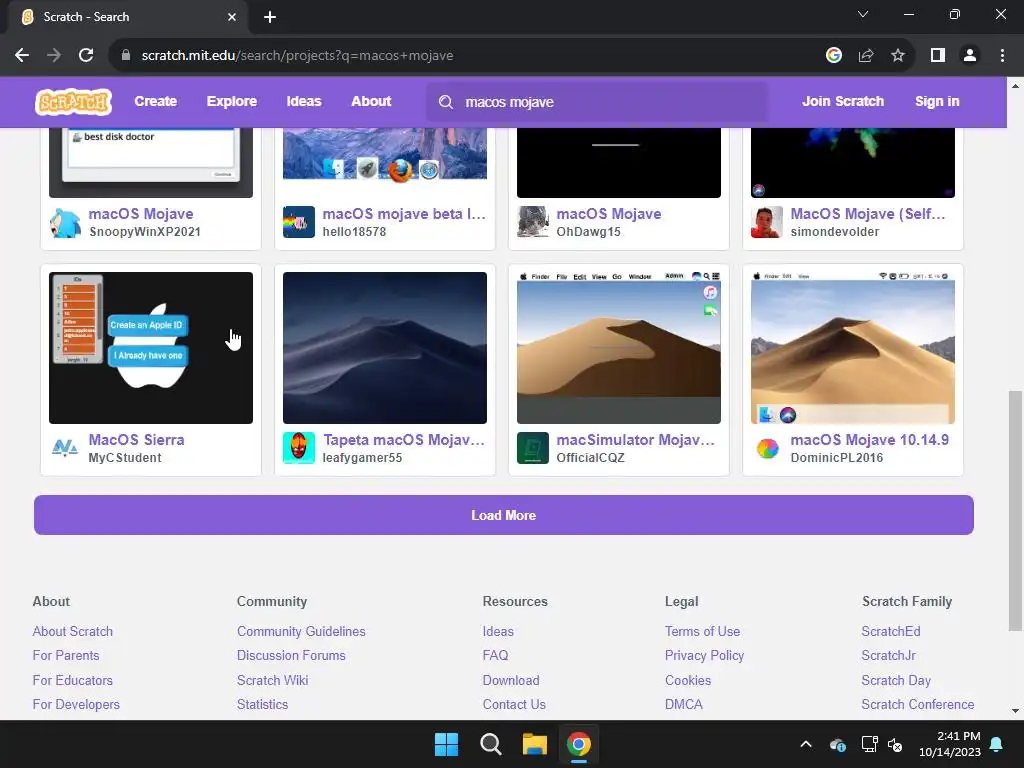Show hidden tray icons chevron

(x=806, y=744)
